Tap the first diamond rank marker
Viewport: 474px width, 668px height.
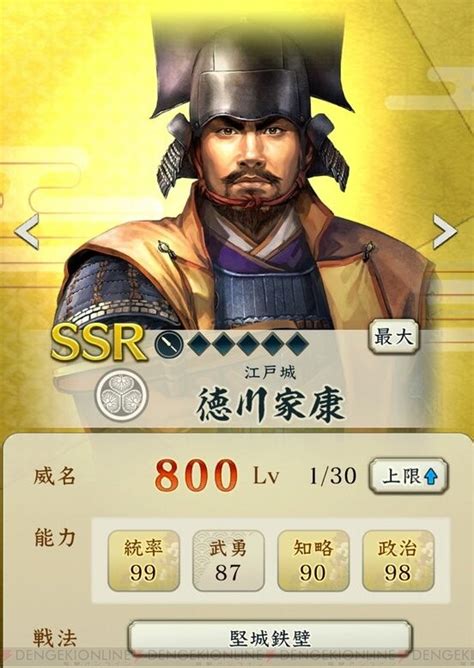pyautogui.click(x=198, y=344)
